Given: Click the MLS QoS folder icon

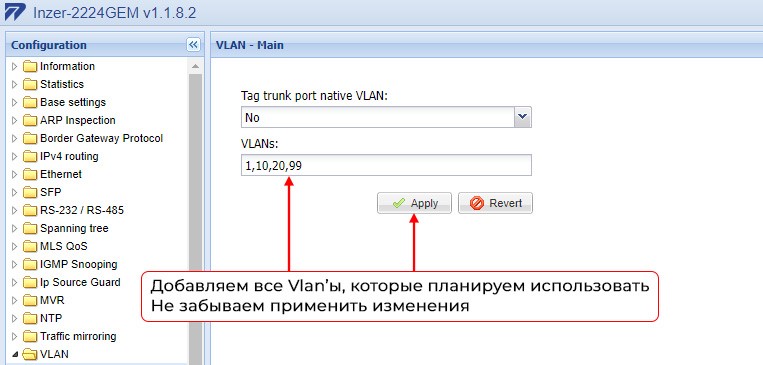Looking at the screenshot, I should pos(30,246).
